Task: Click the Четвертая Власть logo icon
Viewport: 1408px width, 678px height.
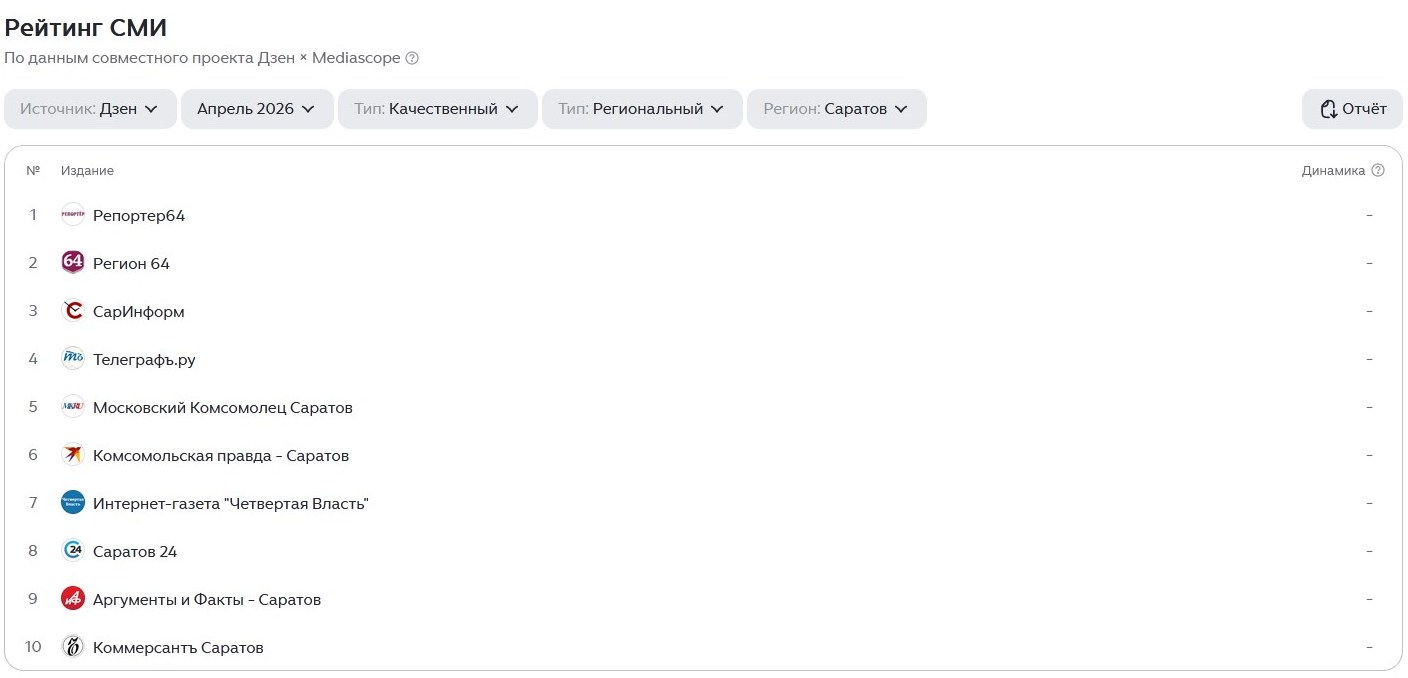Action: 73,503
